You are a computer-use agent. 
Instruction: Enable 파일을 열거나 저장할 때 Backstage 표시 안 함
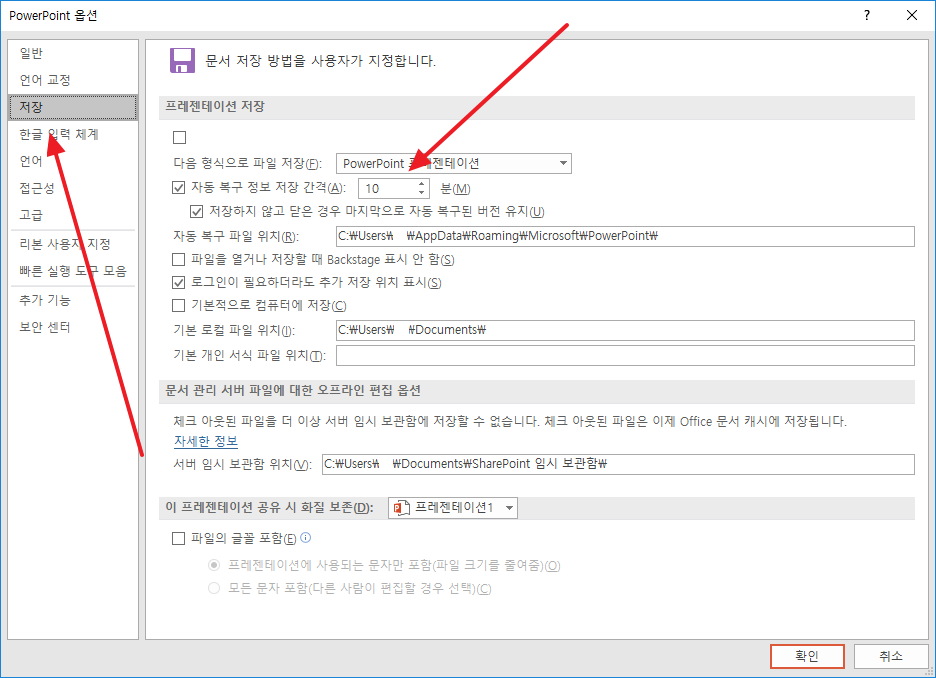tap(178, 260)
